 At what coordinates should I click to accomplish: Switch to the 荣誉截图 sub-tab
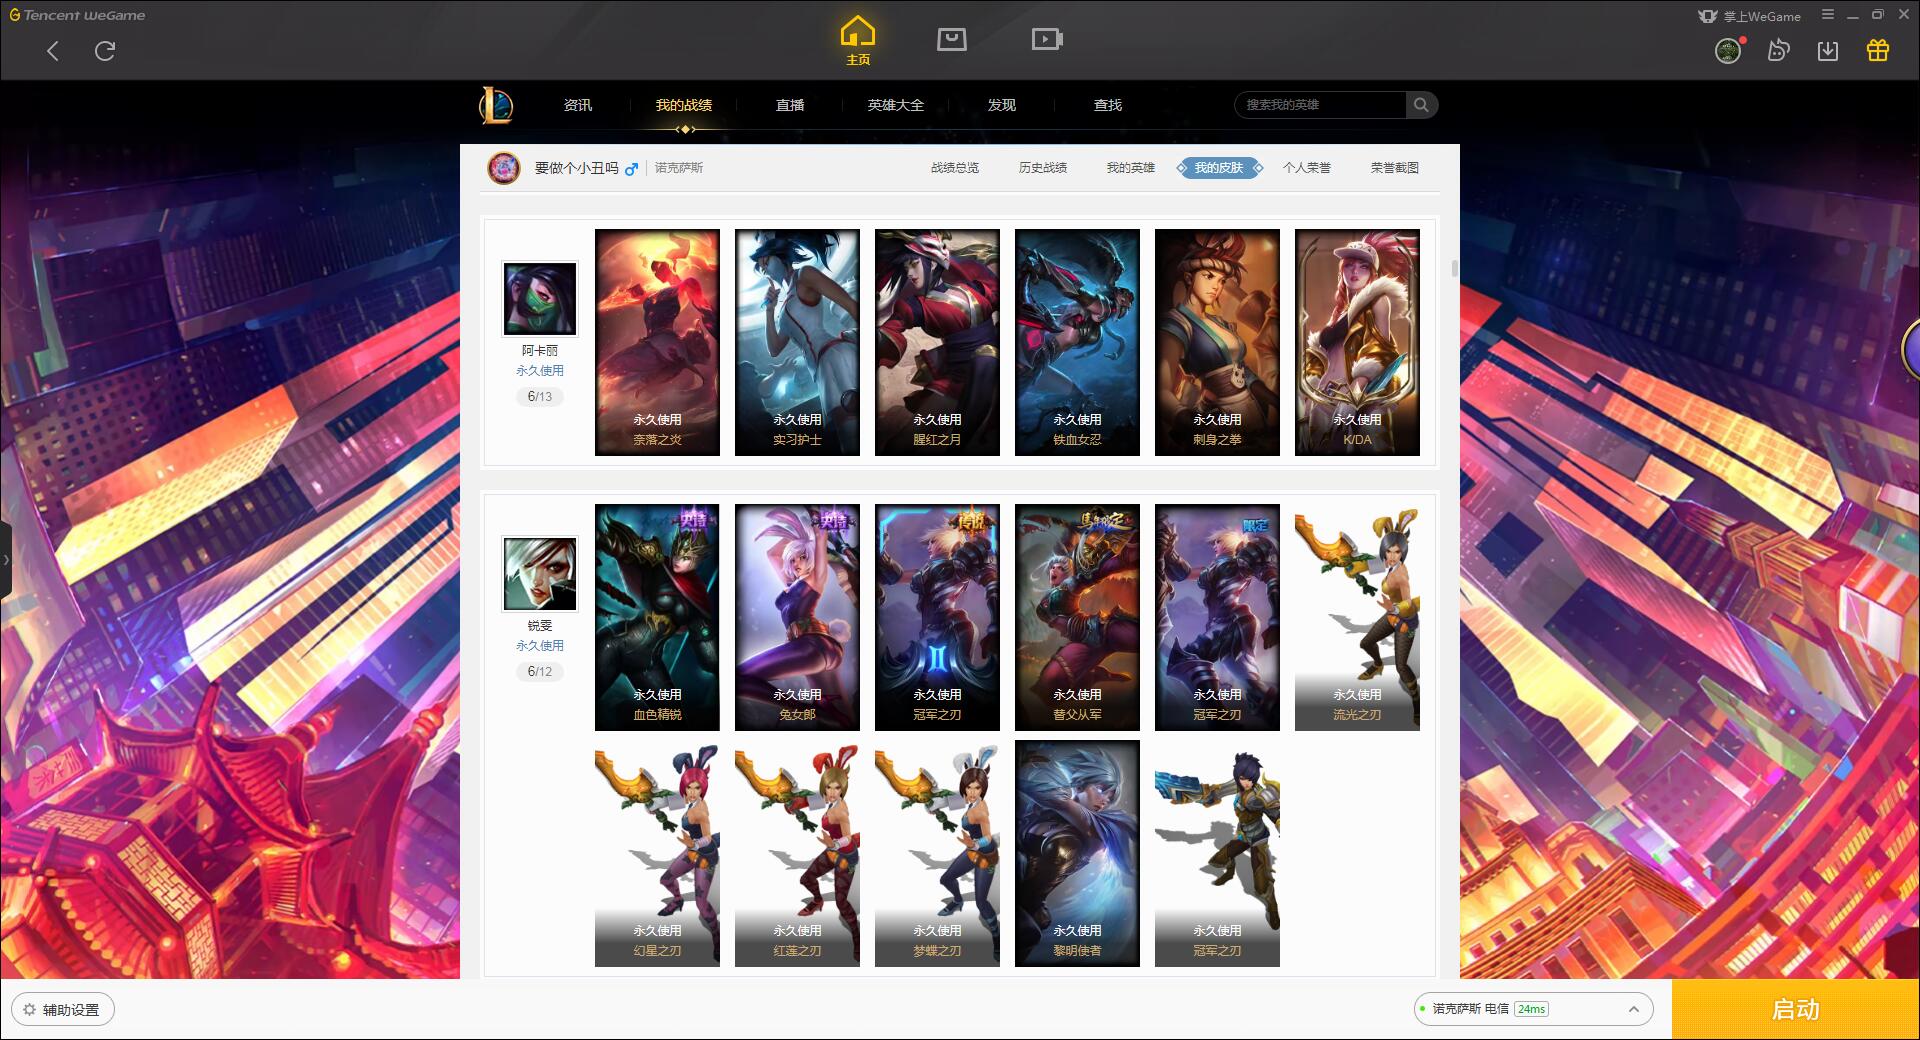1395,168
